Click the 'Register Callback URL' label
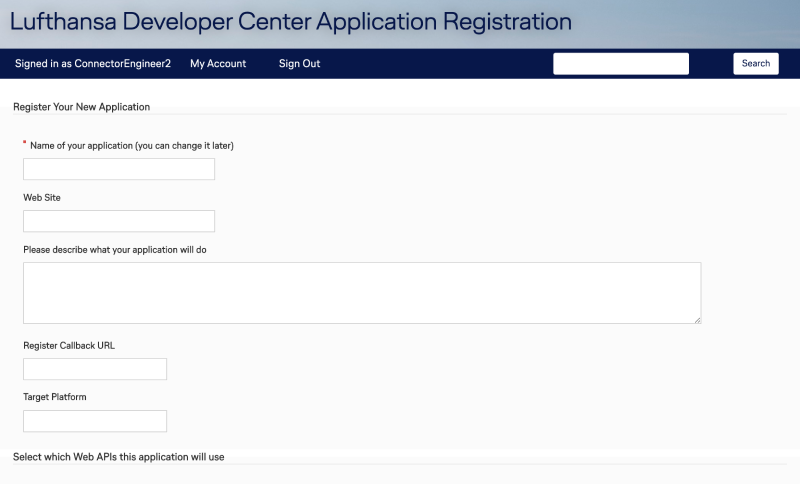Viewport: 800px width, 484px height. pyautogui.click(x=69, y=346)
